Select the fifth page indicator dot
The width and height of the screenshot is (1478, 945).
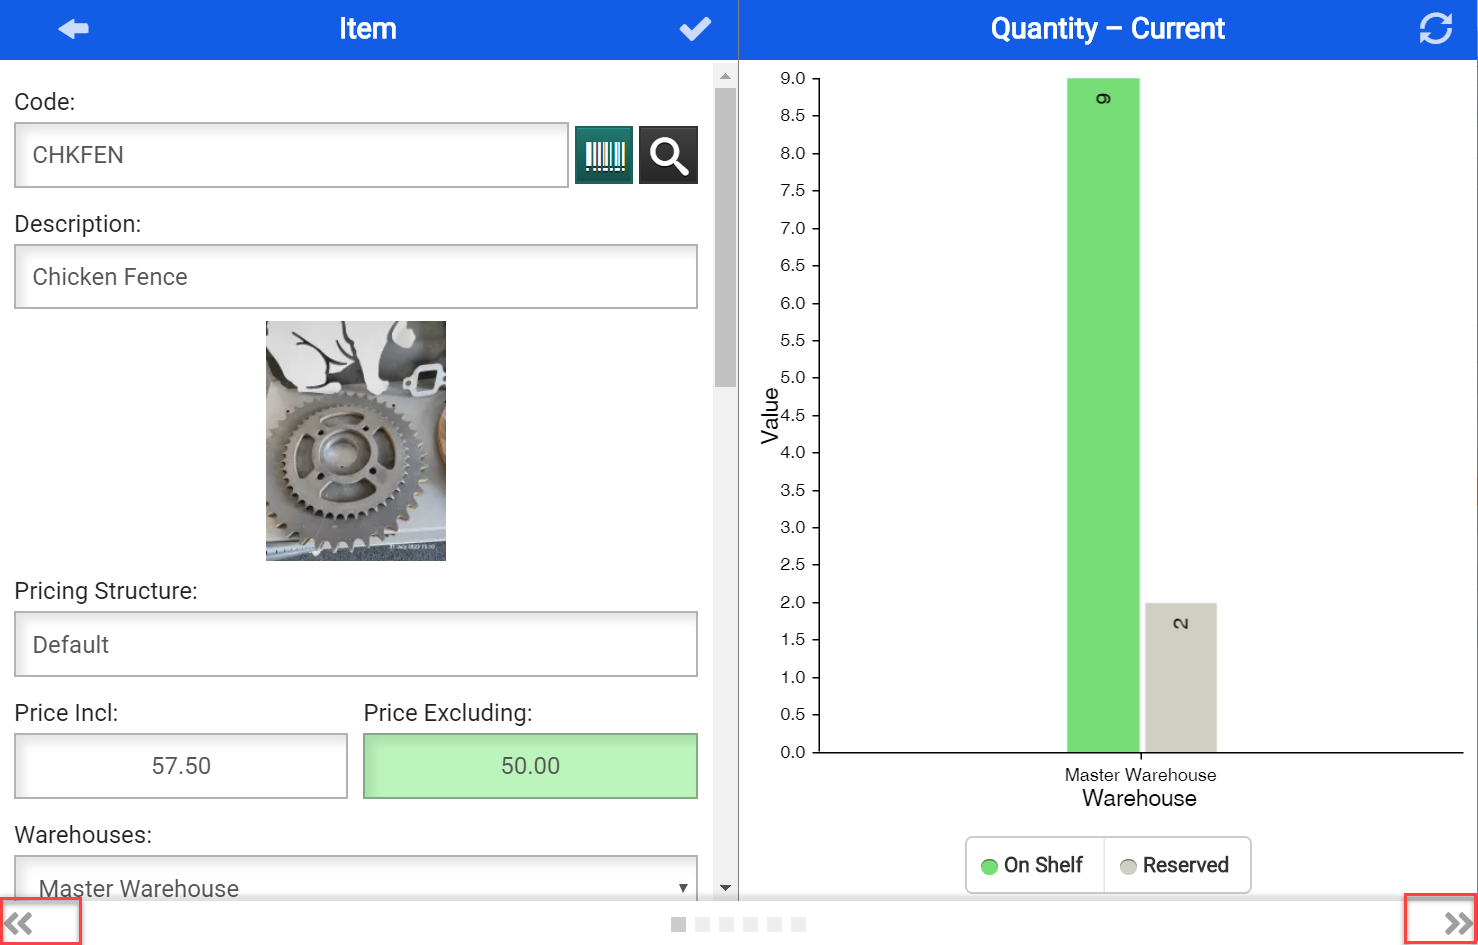click(774, 924)
